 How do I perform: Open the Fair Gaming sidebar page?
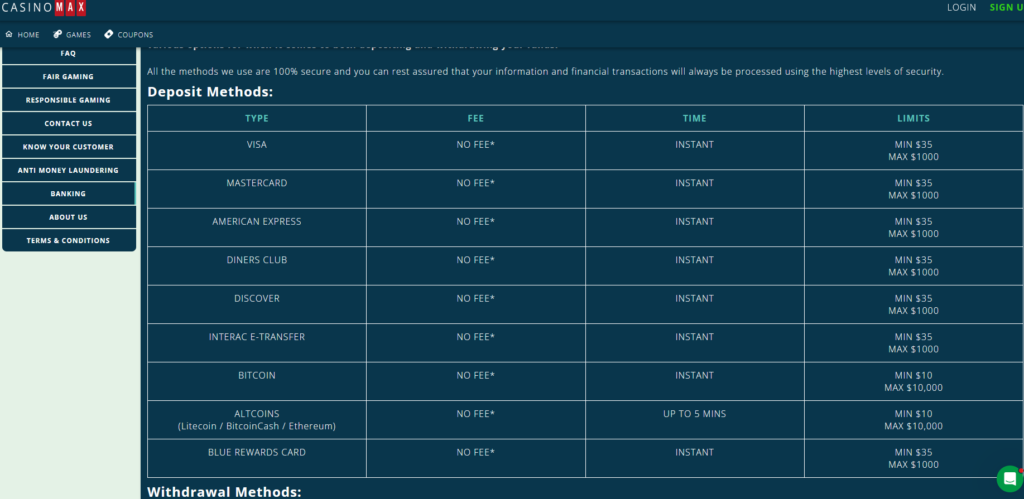(69, 76)
